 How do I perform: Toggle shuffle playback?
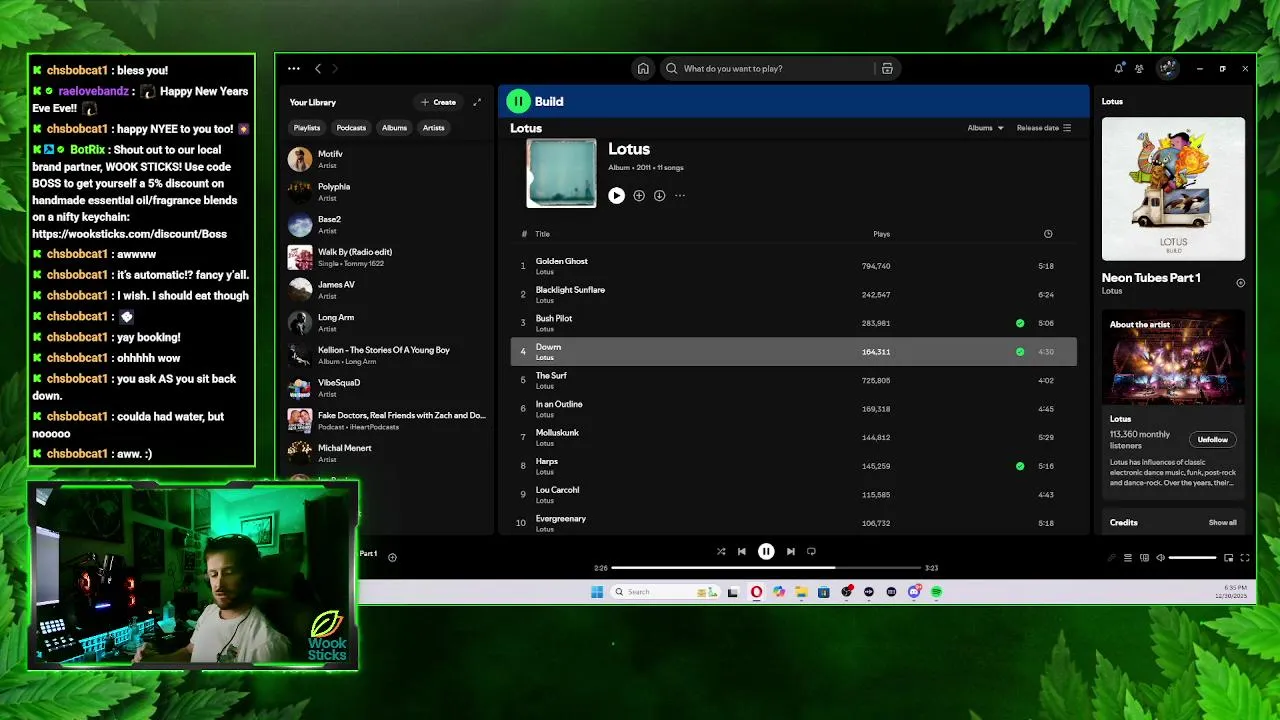721,551
